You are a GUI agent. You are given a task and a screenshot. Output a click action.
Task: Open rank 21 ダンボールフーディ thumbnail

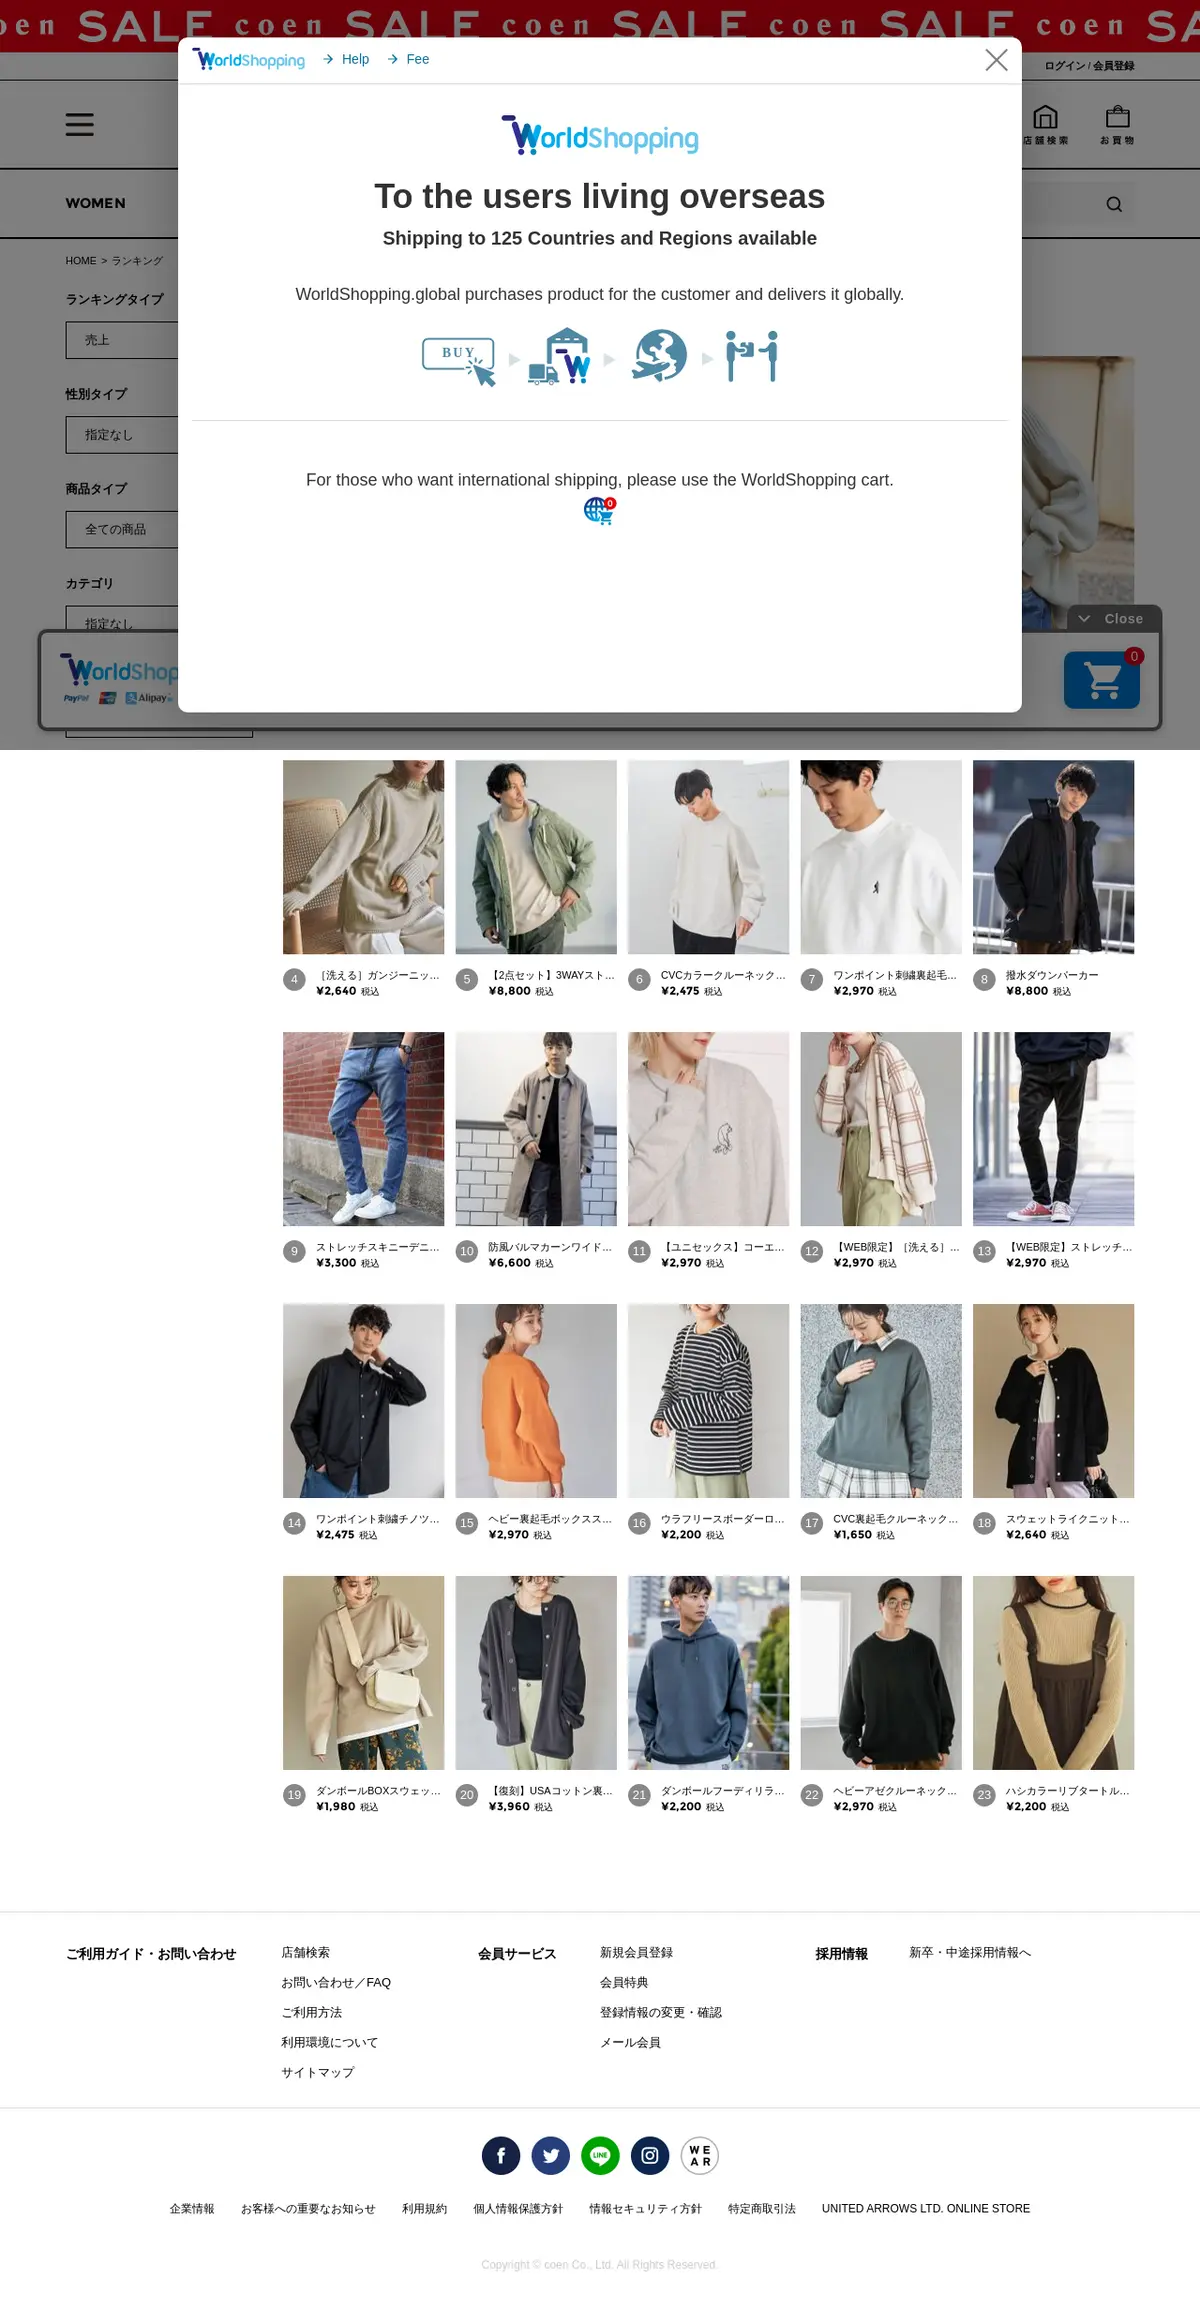coord(708,1673)
